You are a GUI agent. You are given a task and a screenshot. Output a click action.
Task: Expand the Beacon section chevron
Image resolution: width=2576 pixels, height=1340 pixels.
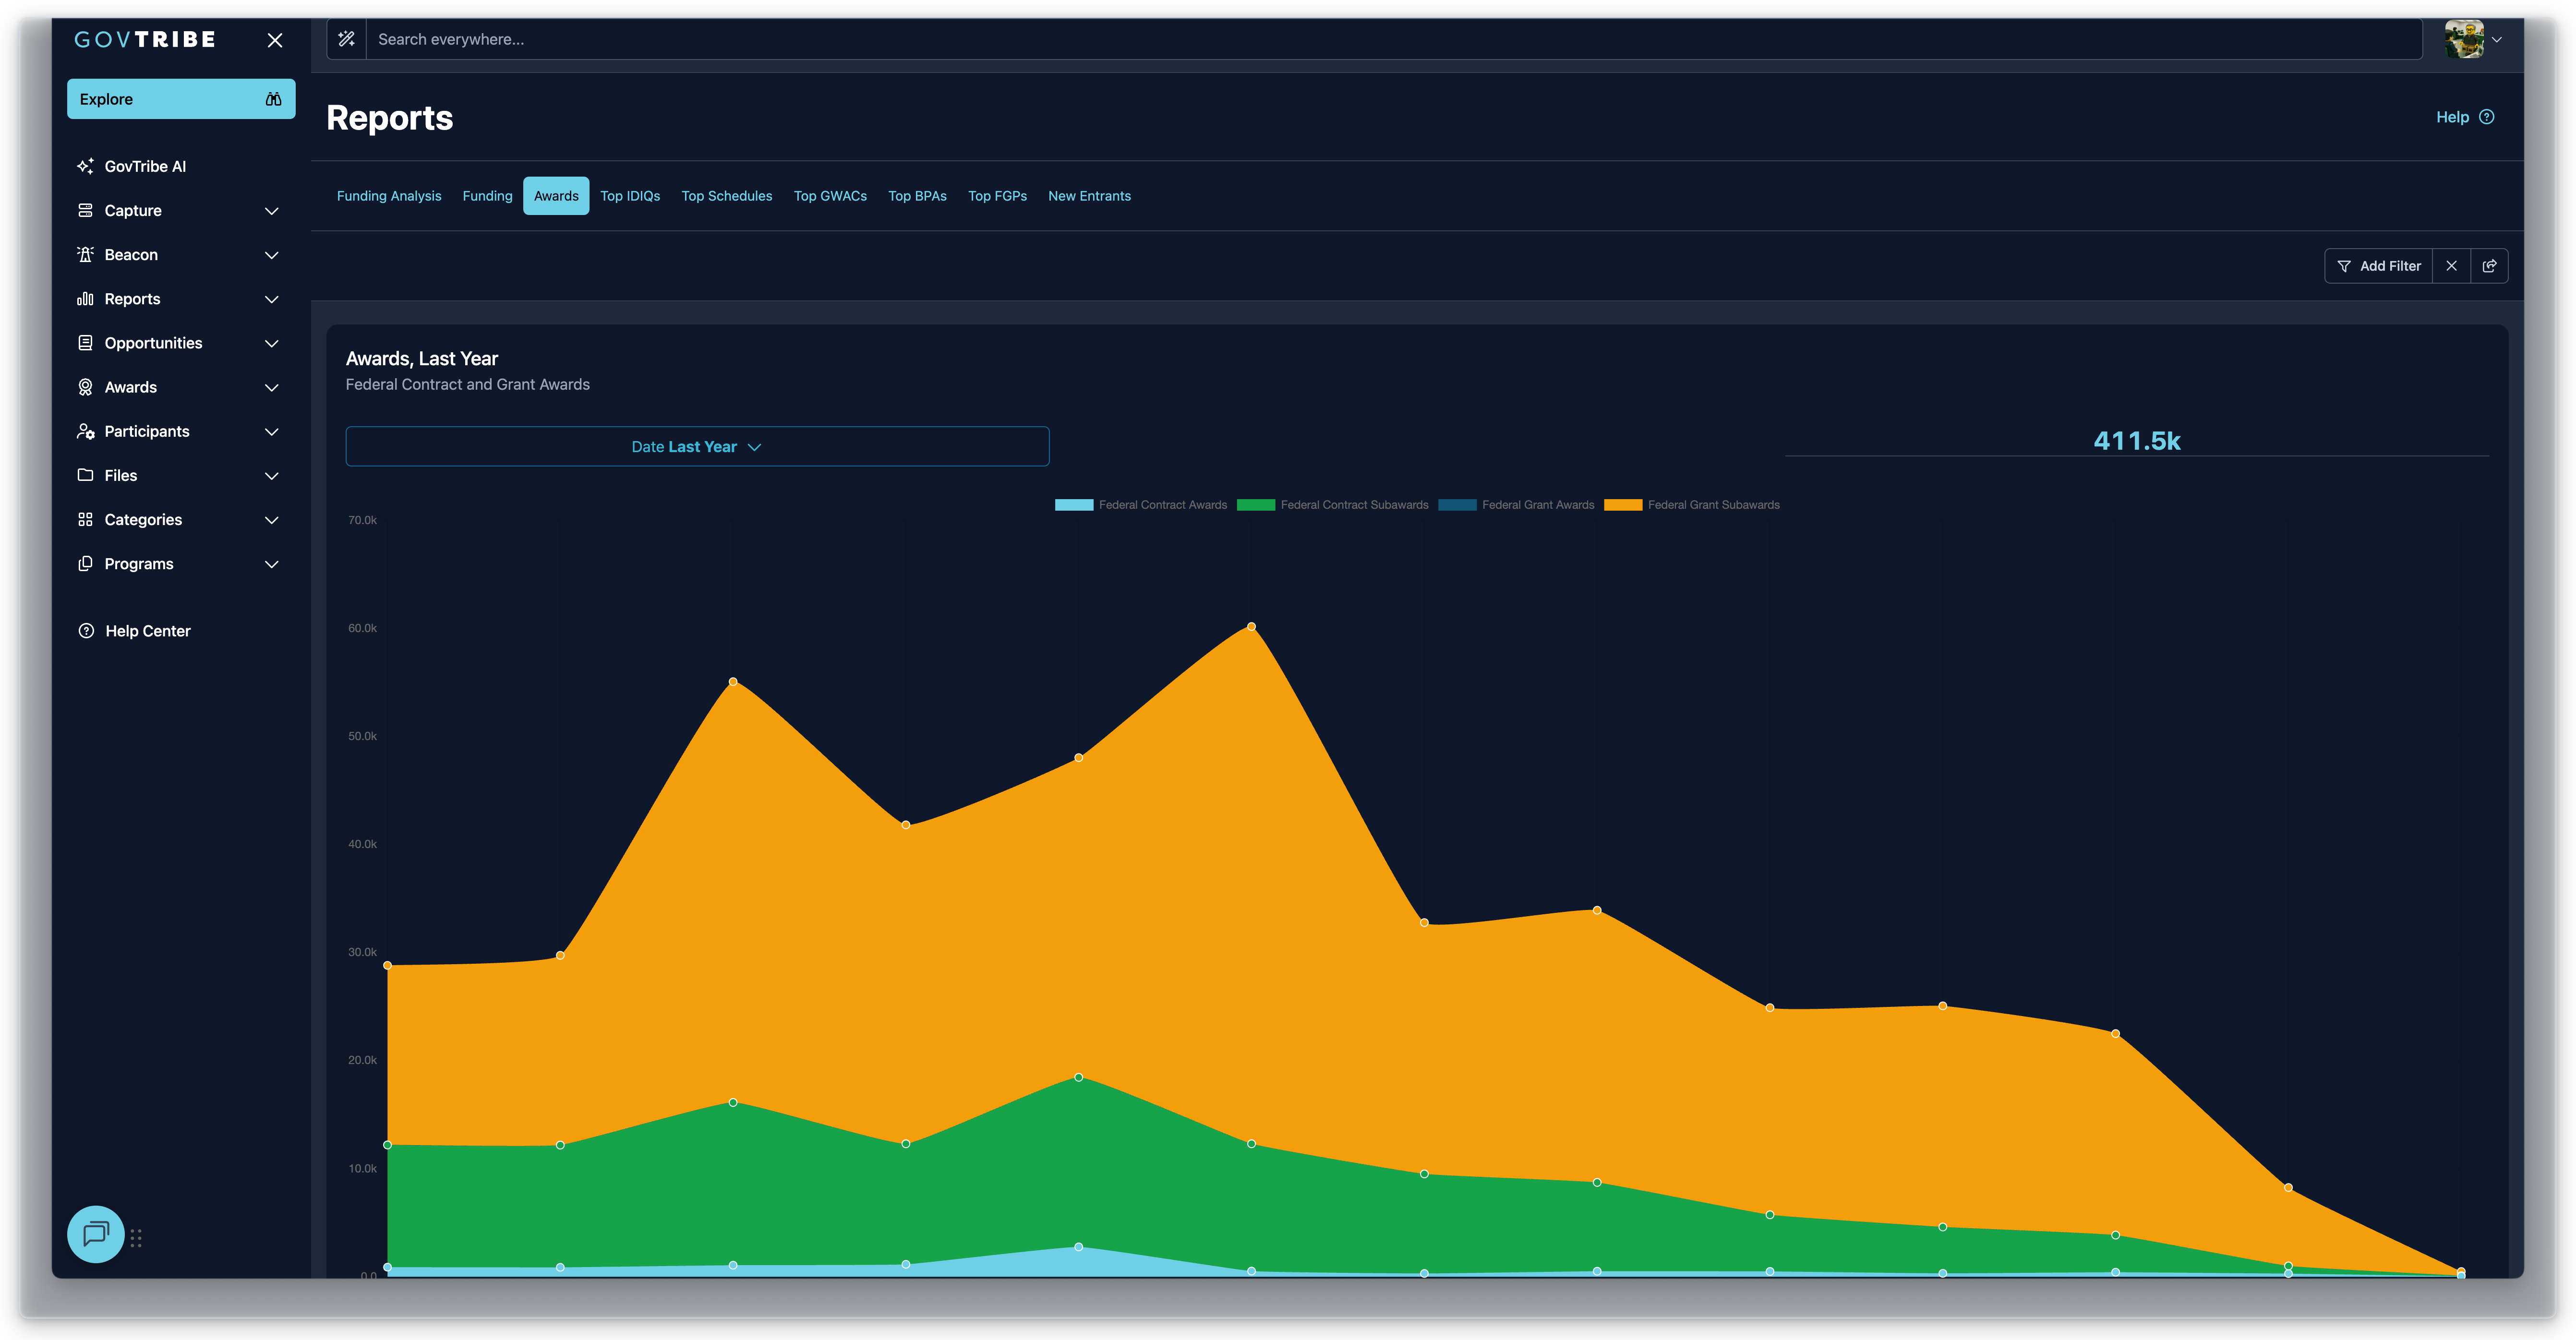click(271, 255)
